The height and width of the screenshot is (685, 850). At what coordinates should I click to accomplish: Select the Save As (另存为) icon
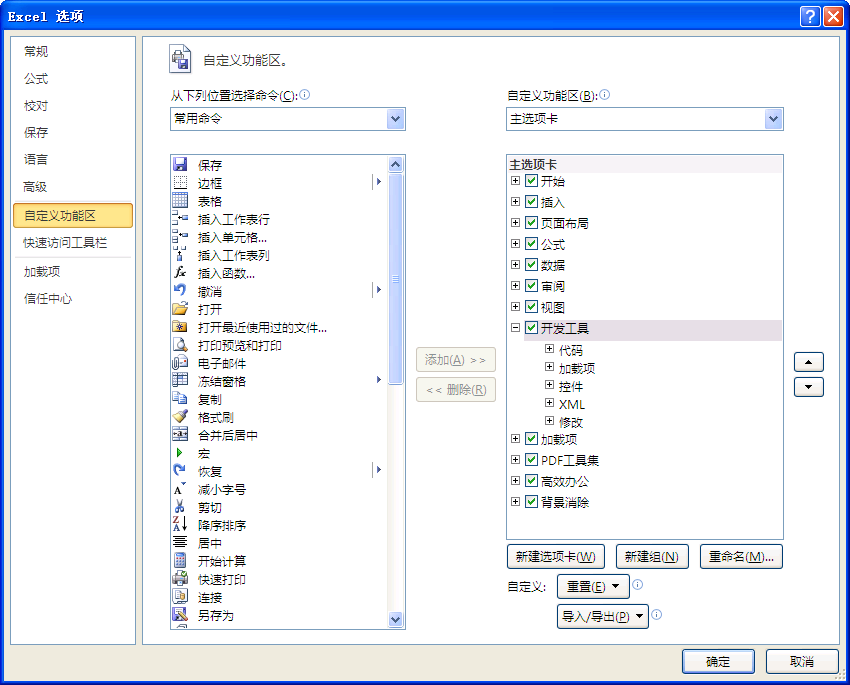[x=180, y=614]
